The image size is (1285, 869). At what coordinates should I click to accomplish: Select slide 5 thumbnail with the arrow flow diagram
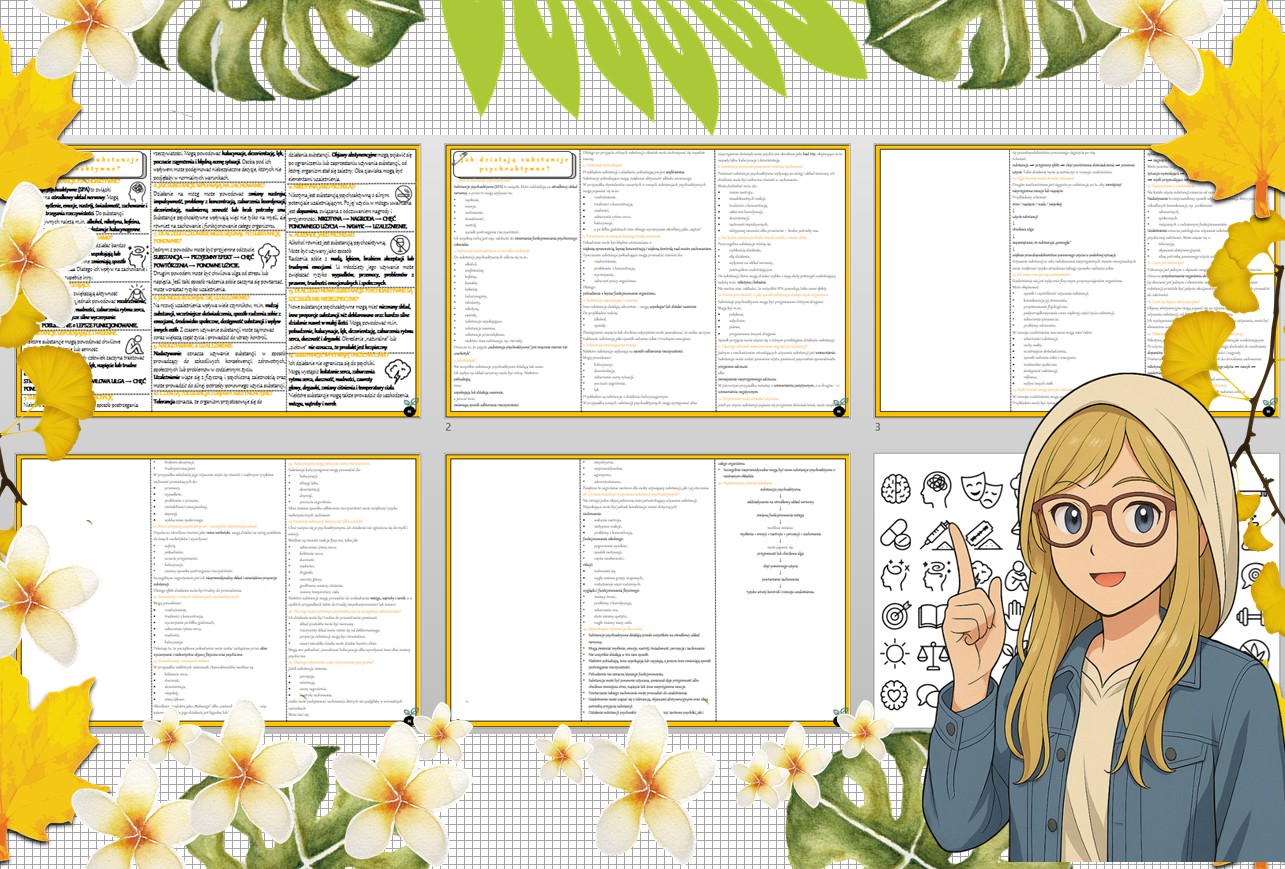pos(647,590)
